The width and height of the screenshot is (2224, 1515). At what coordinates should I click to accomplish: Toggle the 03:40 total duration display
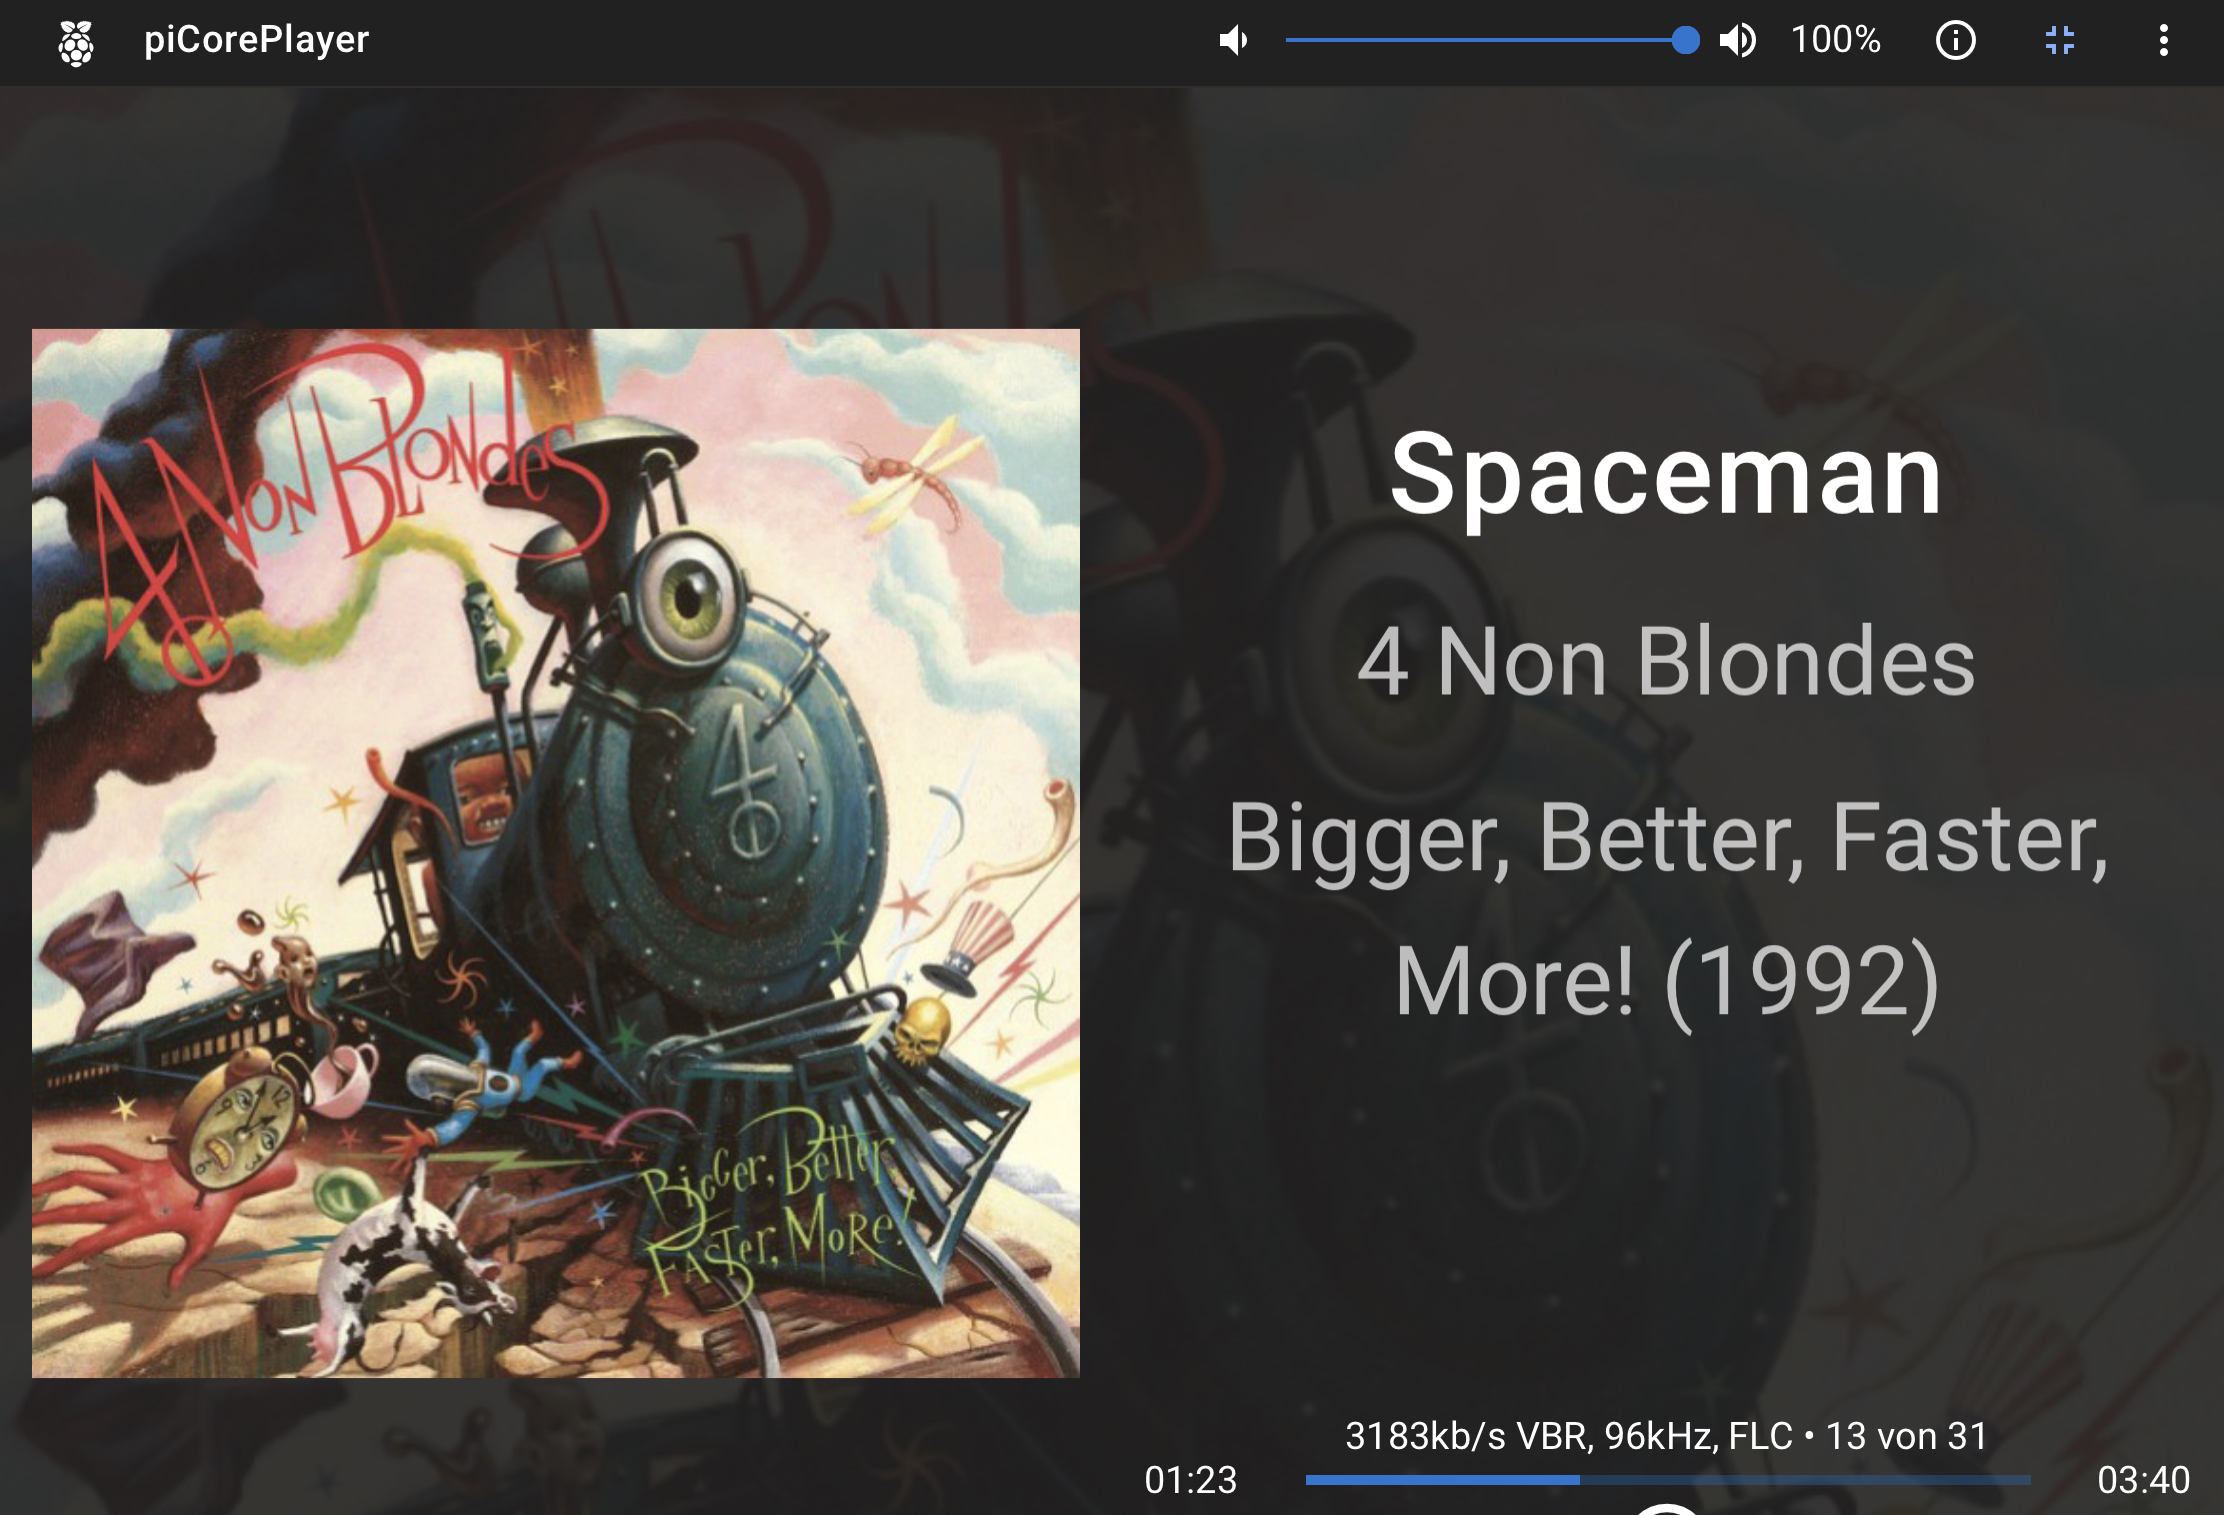pos(2143,1480)
